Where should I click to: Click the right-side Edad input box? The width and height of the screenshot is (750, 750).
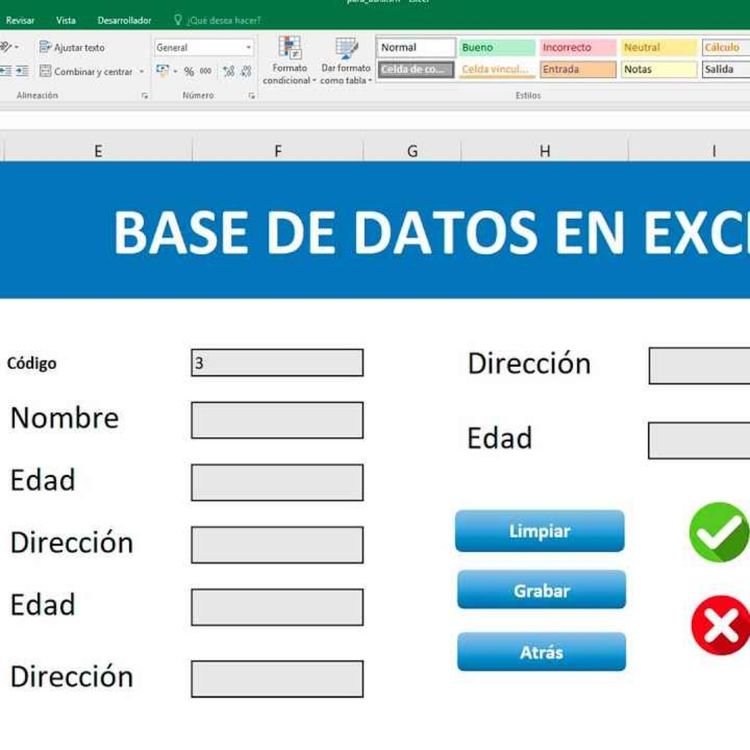pyautogui.click(x=699, y=441)
